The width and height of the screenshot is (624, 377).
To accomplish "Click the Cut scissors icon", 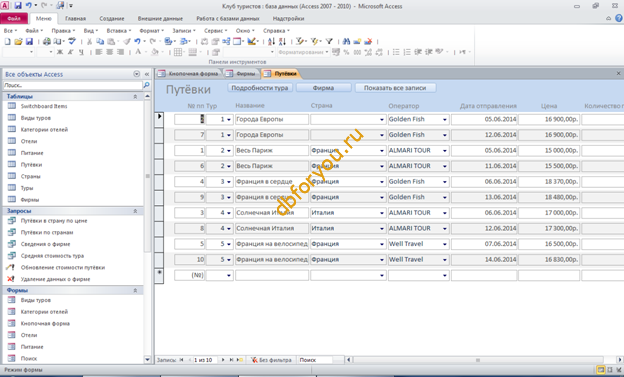I will (89, 41).
